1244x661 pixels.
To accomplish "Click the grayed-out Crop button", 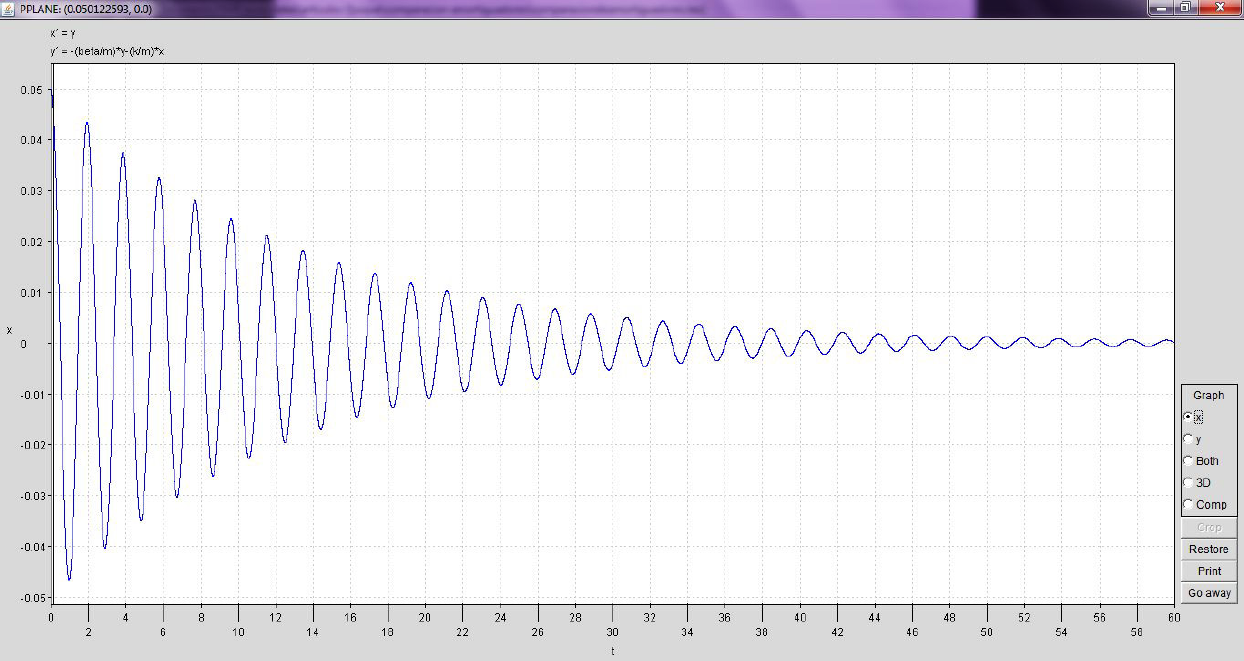I will 1209,527.
